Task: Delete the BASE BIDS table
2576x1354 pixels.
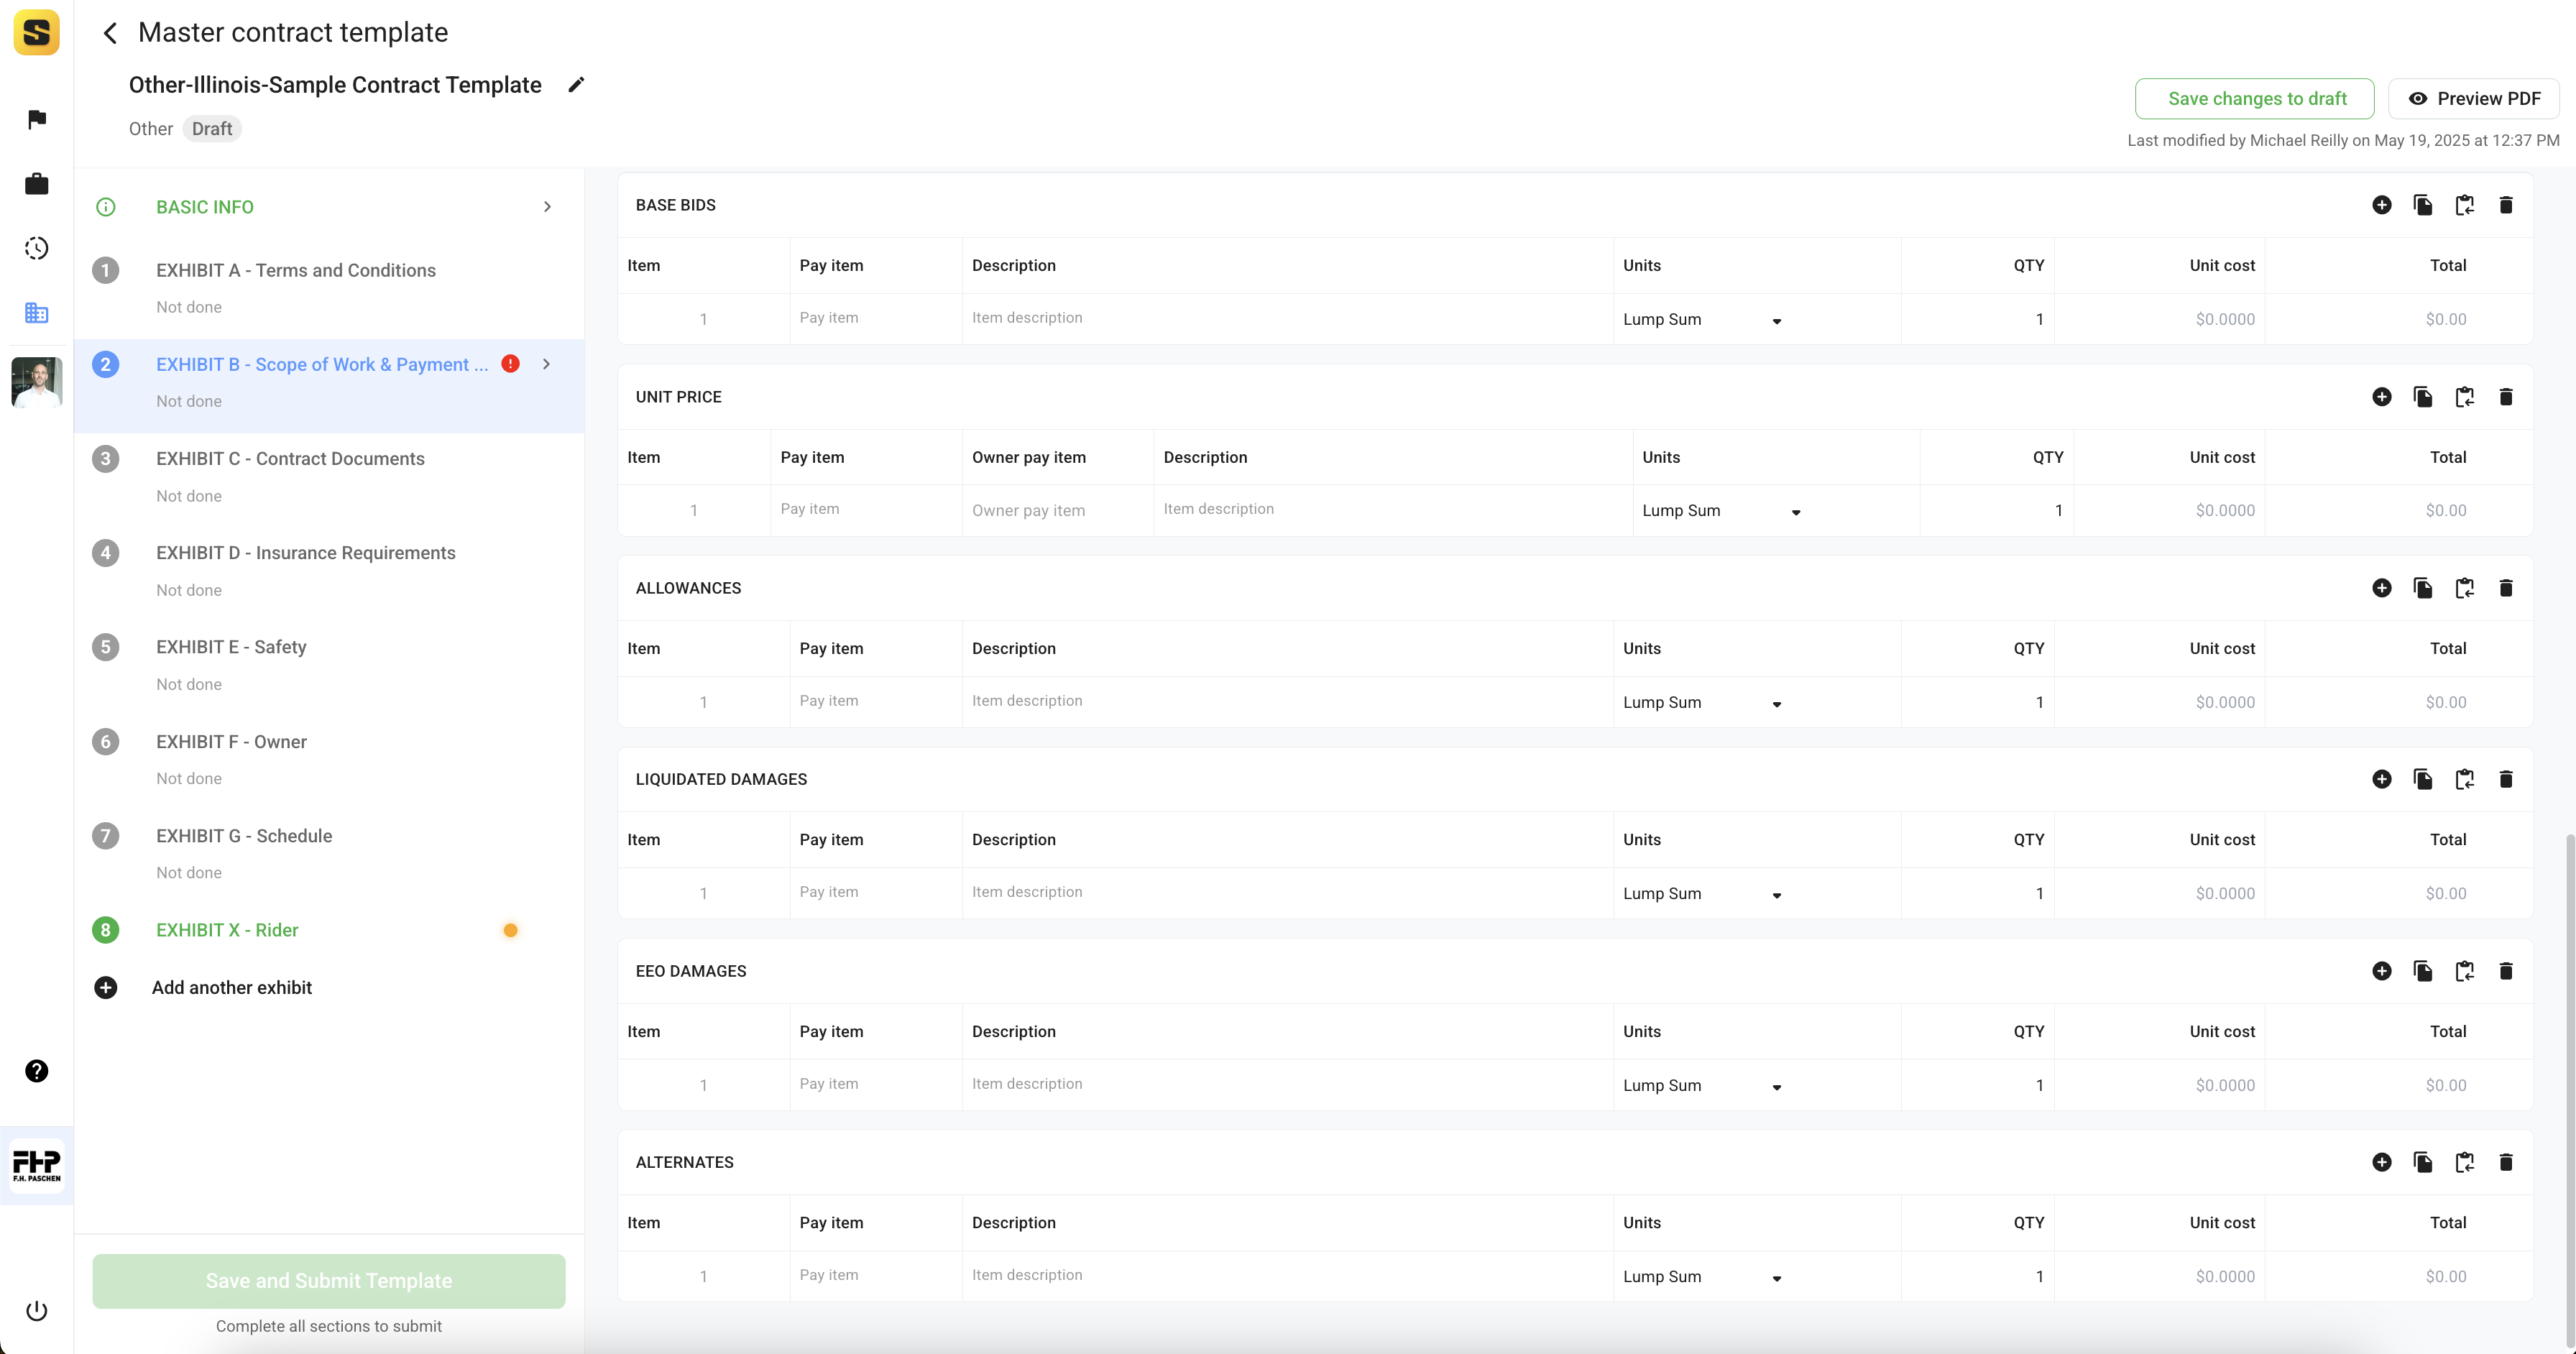Action: 2506,205
